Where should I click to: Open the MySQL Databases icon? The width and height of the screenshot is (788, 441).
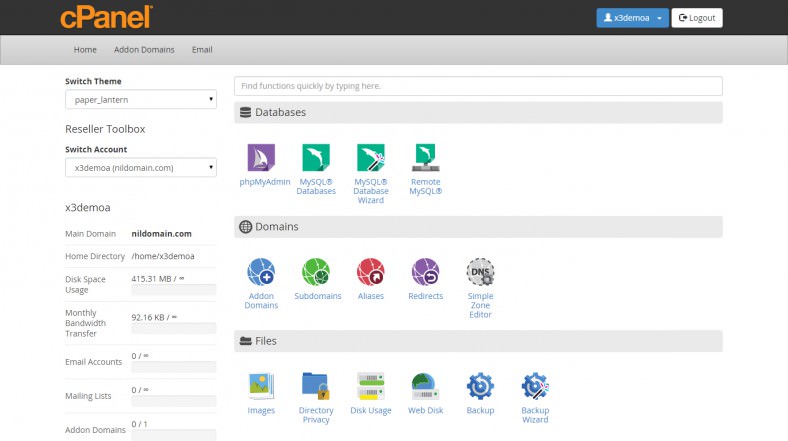click(x=316, y=158)
